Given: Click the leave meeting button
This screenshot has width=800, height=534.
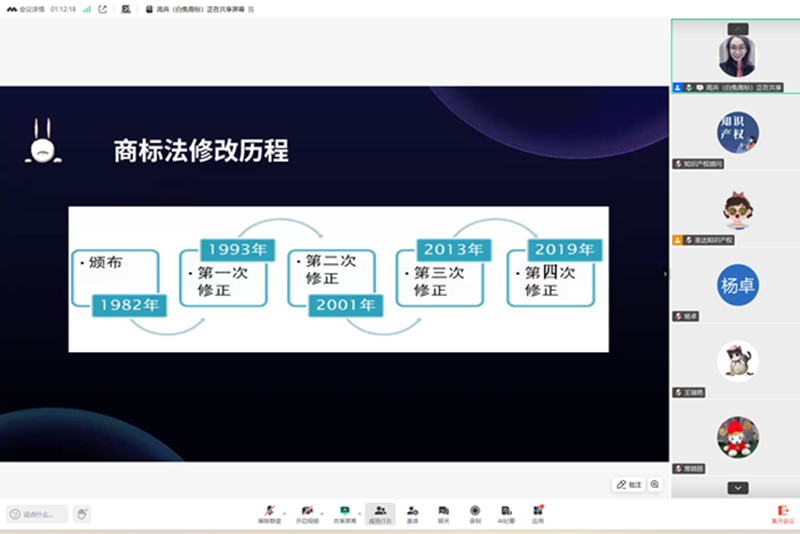Looking at the screenshot, I should click(x=782, y=513).
